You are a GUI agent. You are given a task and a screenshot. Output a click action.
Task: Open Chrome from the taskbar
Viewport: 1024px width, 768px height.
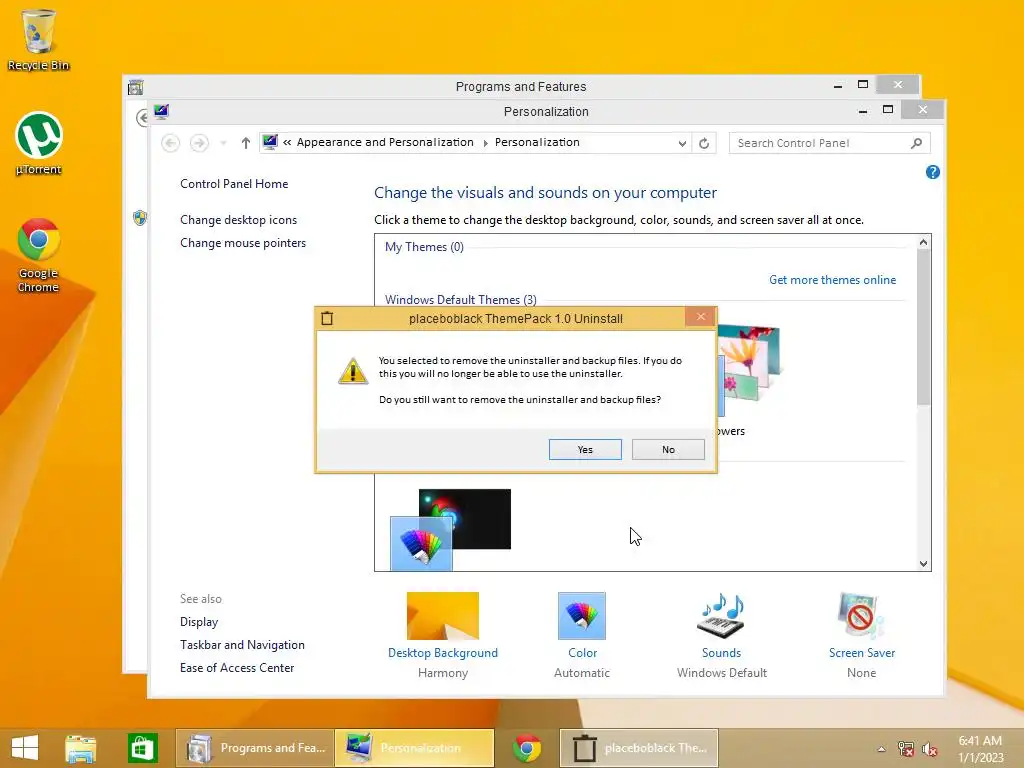pos(526,748)
